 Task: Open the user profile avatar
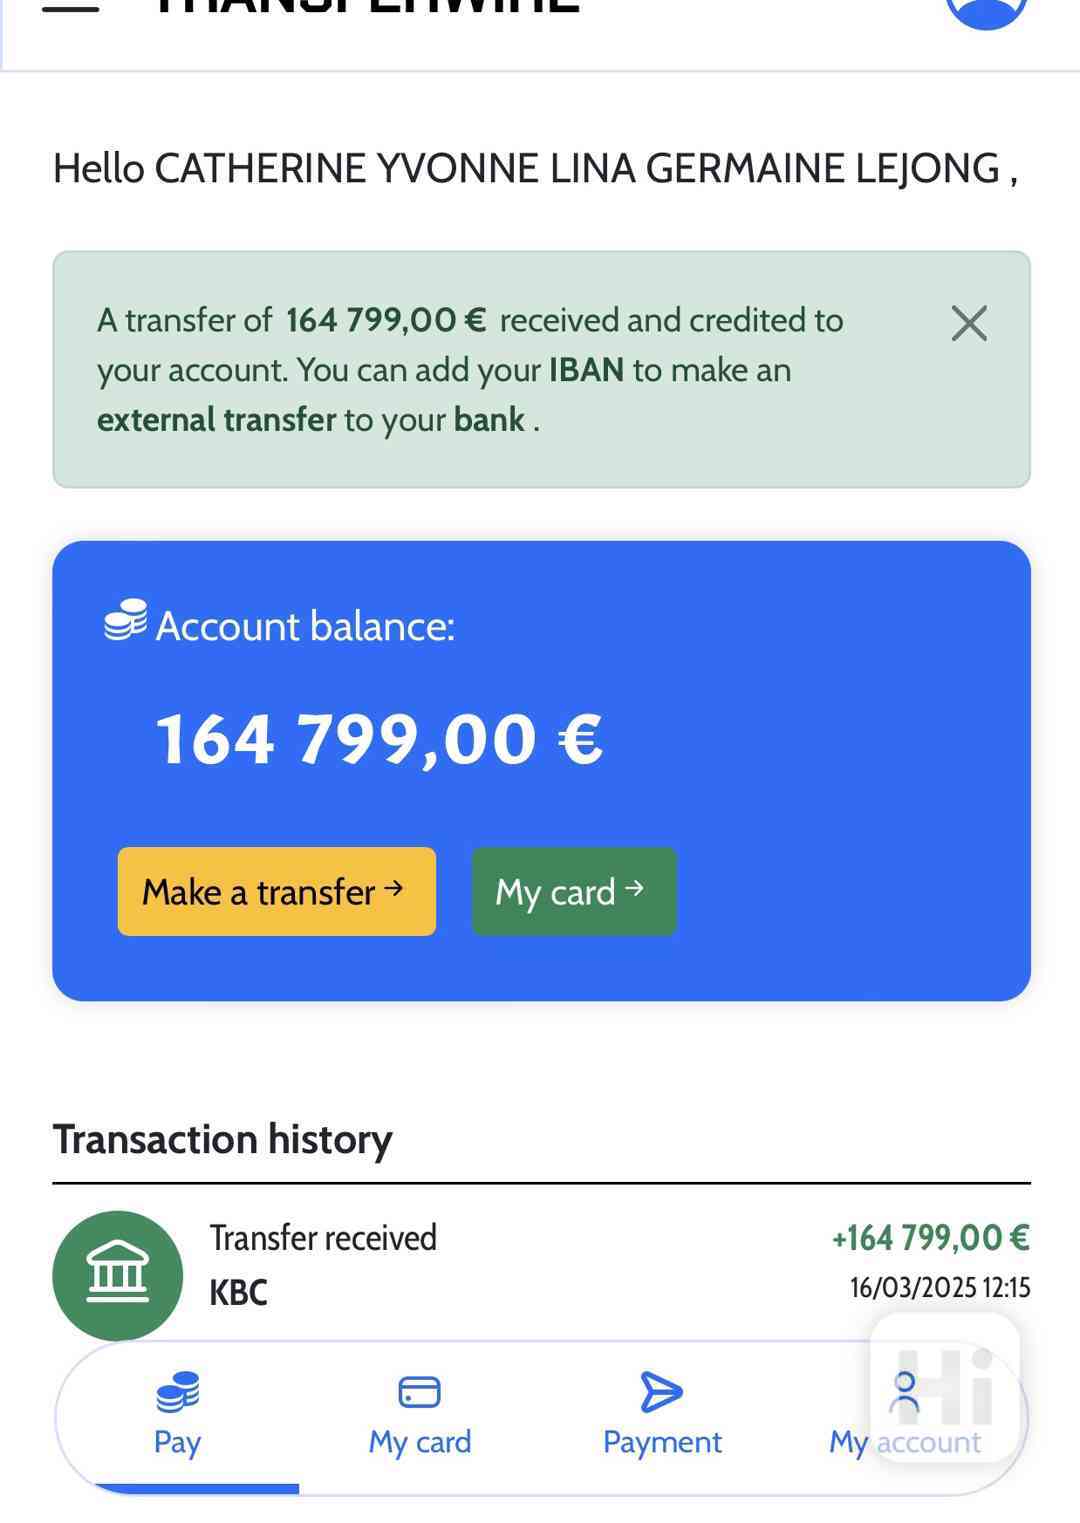(986, 8)
